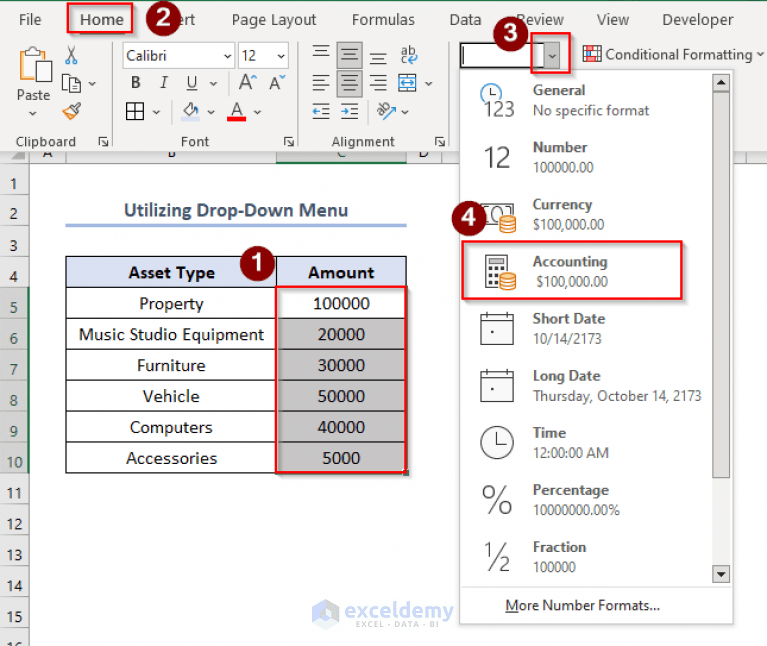Click the Wrap Text icon

408,55
